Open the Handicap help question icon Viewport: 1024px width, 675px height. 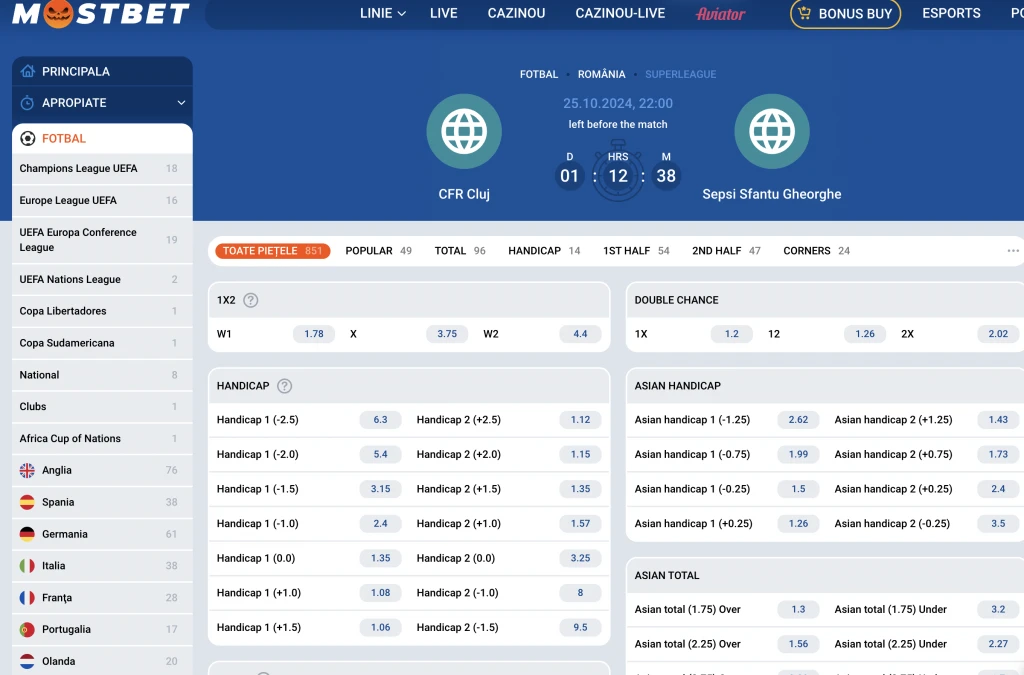[284, 386]
